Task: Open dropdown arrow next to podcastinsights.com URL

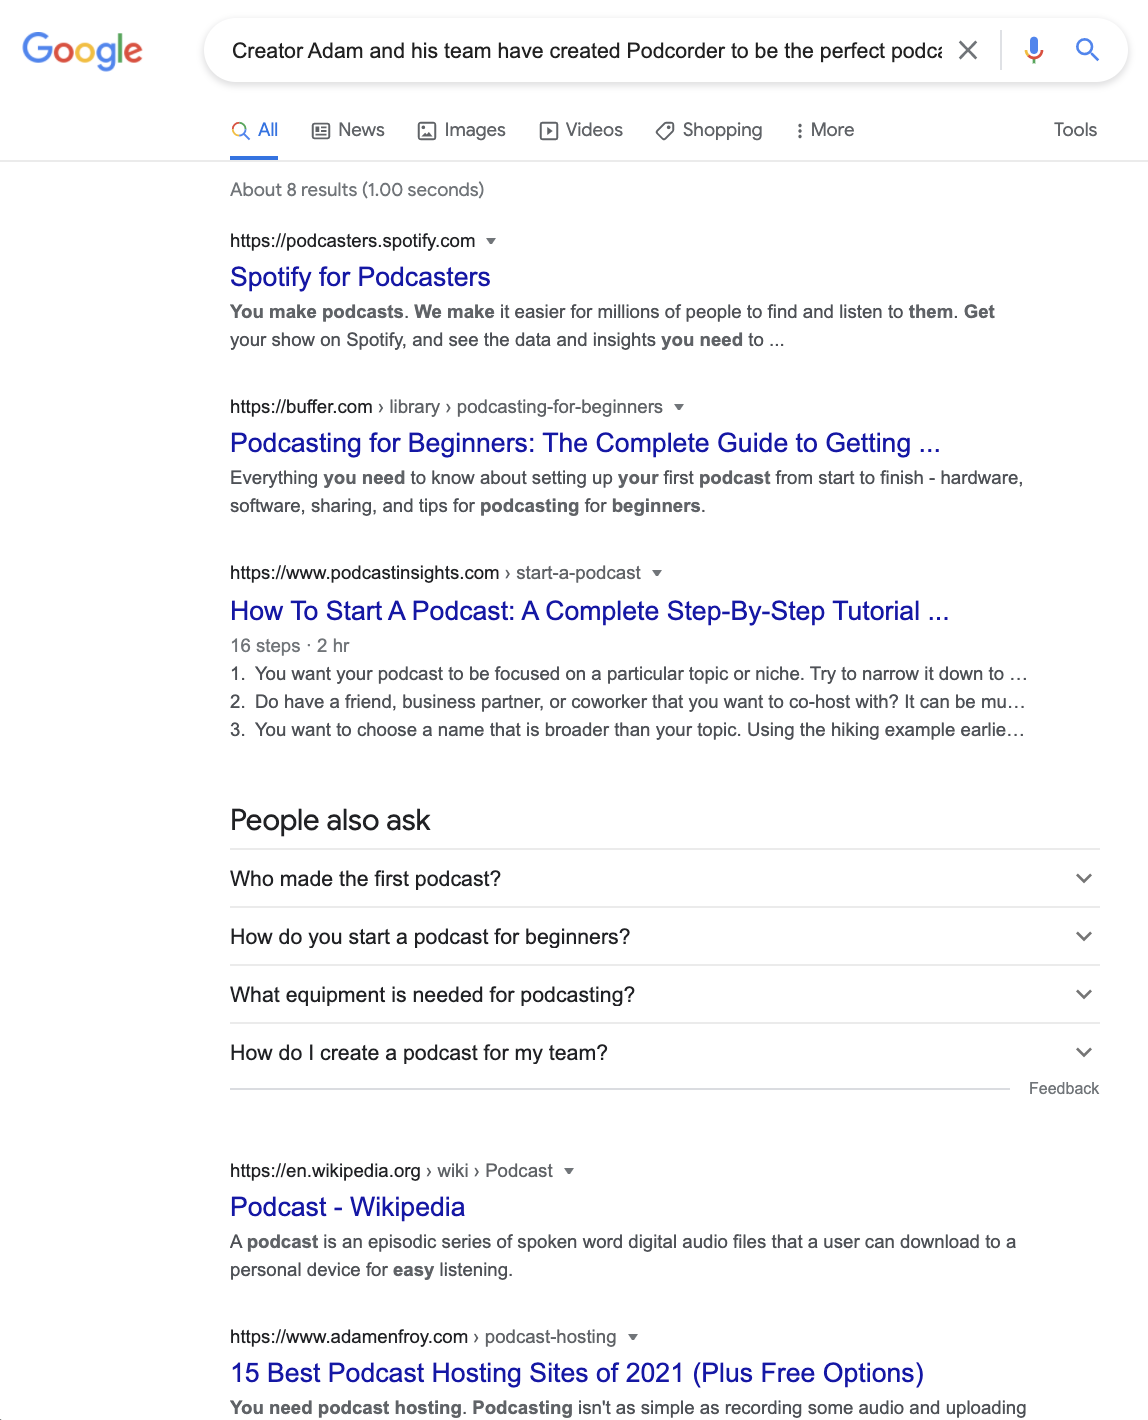Action: click(x=657, y=573)
